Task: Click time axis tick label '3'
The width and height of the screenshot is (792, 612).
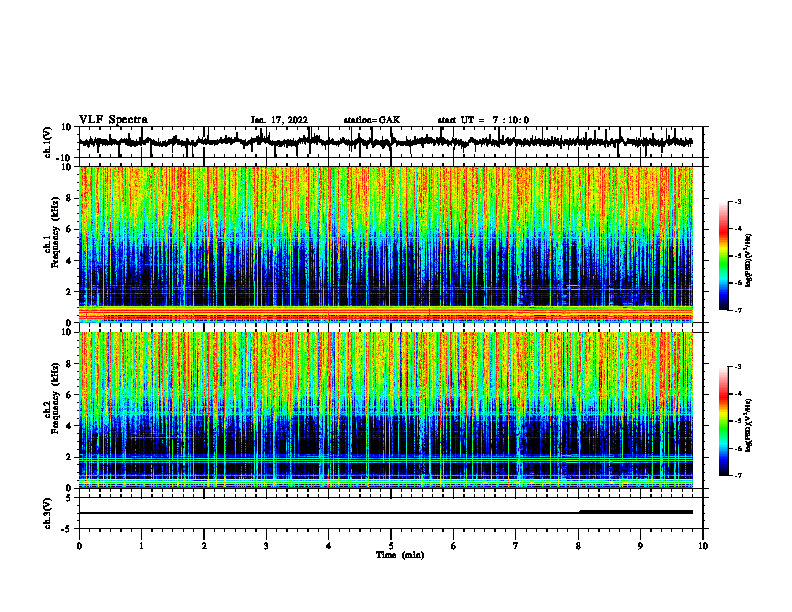Action: pos(266,546)
